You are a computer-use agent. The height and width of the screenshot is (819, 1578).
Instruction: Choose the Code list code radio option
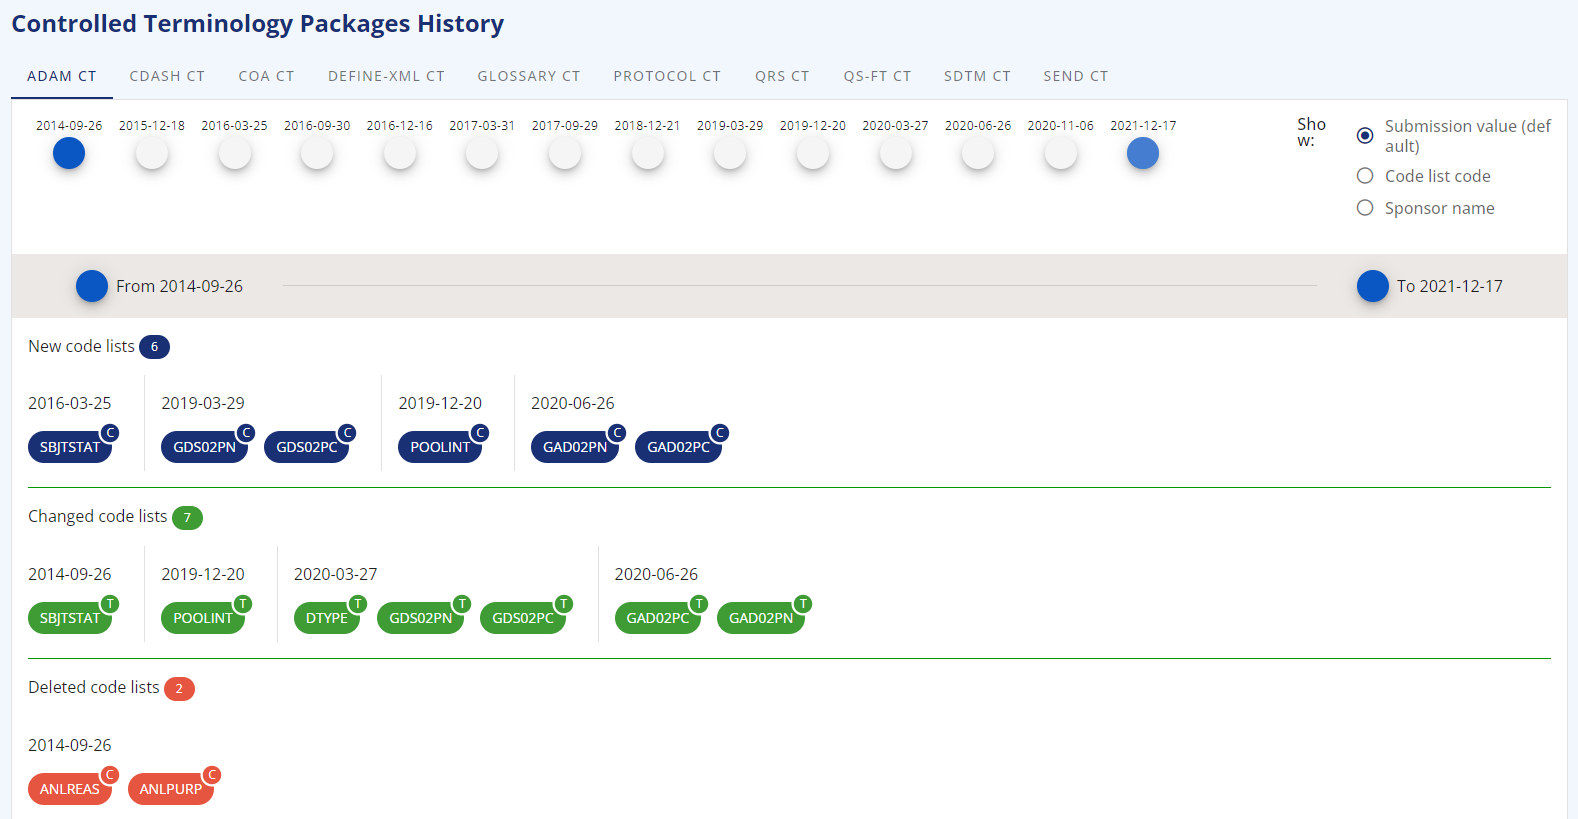point(1365,176)
